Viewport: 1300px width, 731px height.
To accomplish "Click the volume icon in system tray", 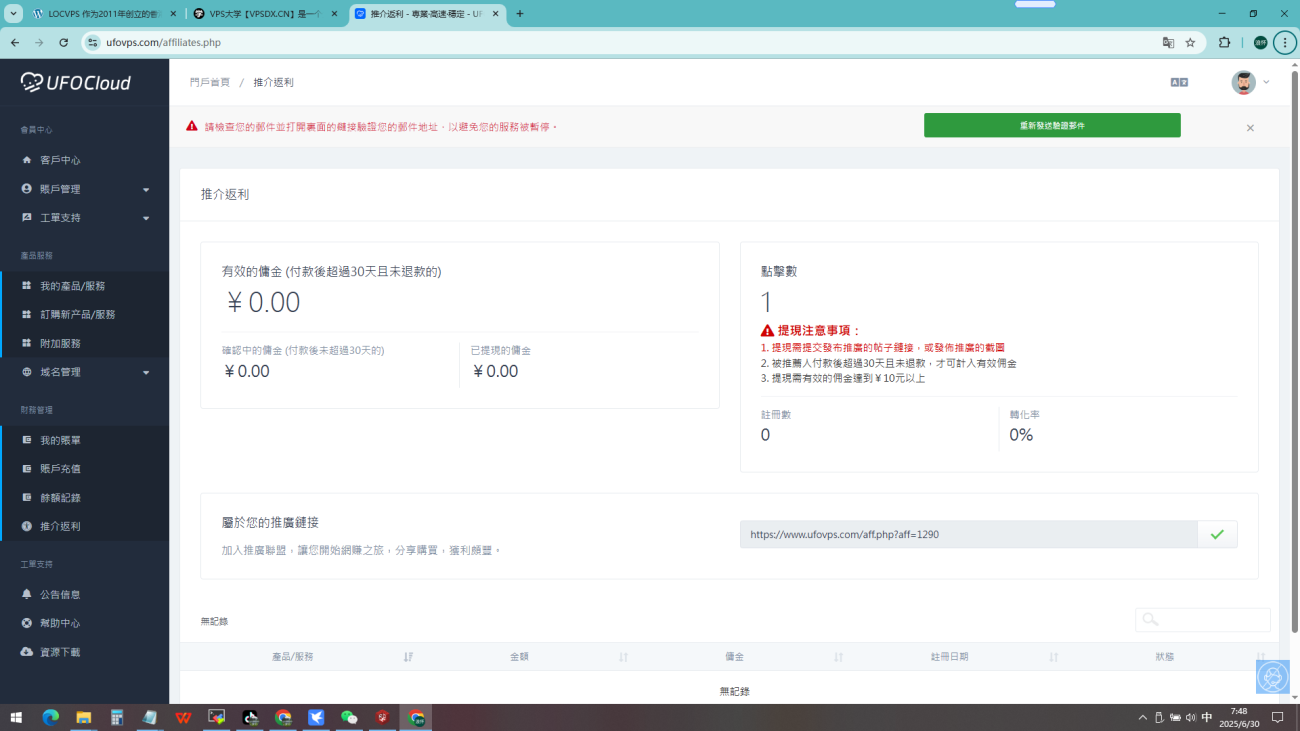I will coord(1190,718).
